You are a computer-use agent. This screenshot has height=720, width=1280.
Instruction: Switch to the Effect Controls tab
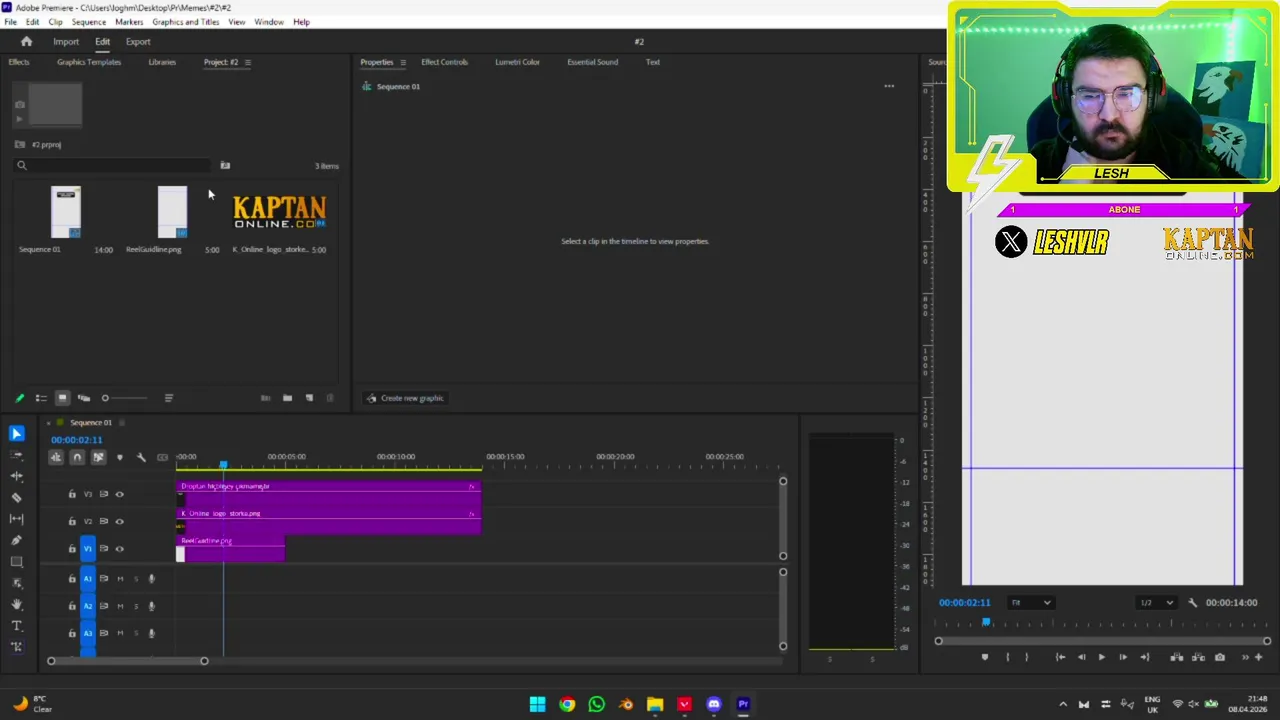[x=444, y=62]
